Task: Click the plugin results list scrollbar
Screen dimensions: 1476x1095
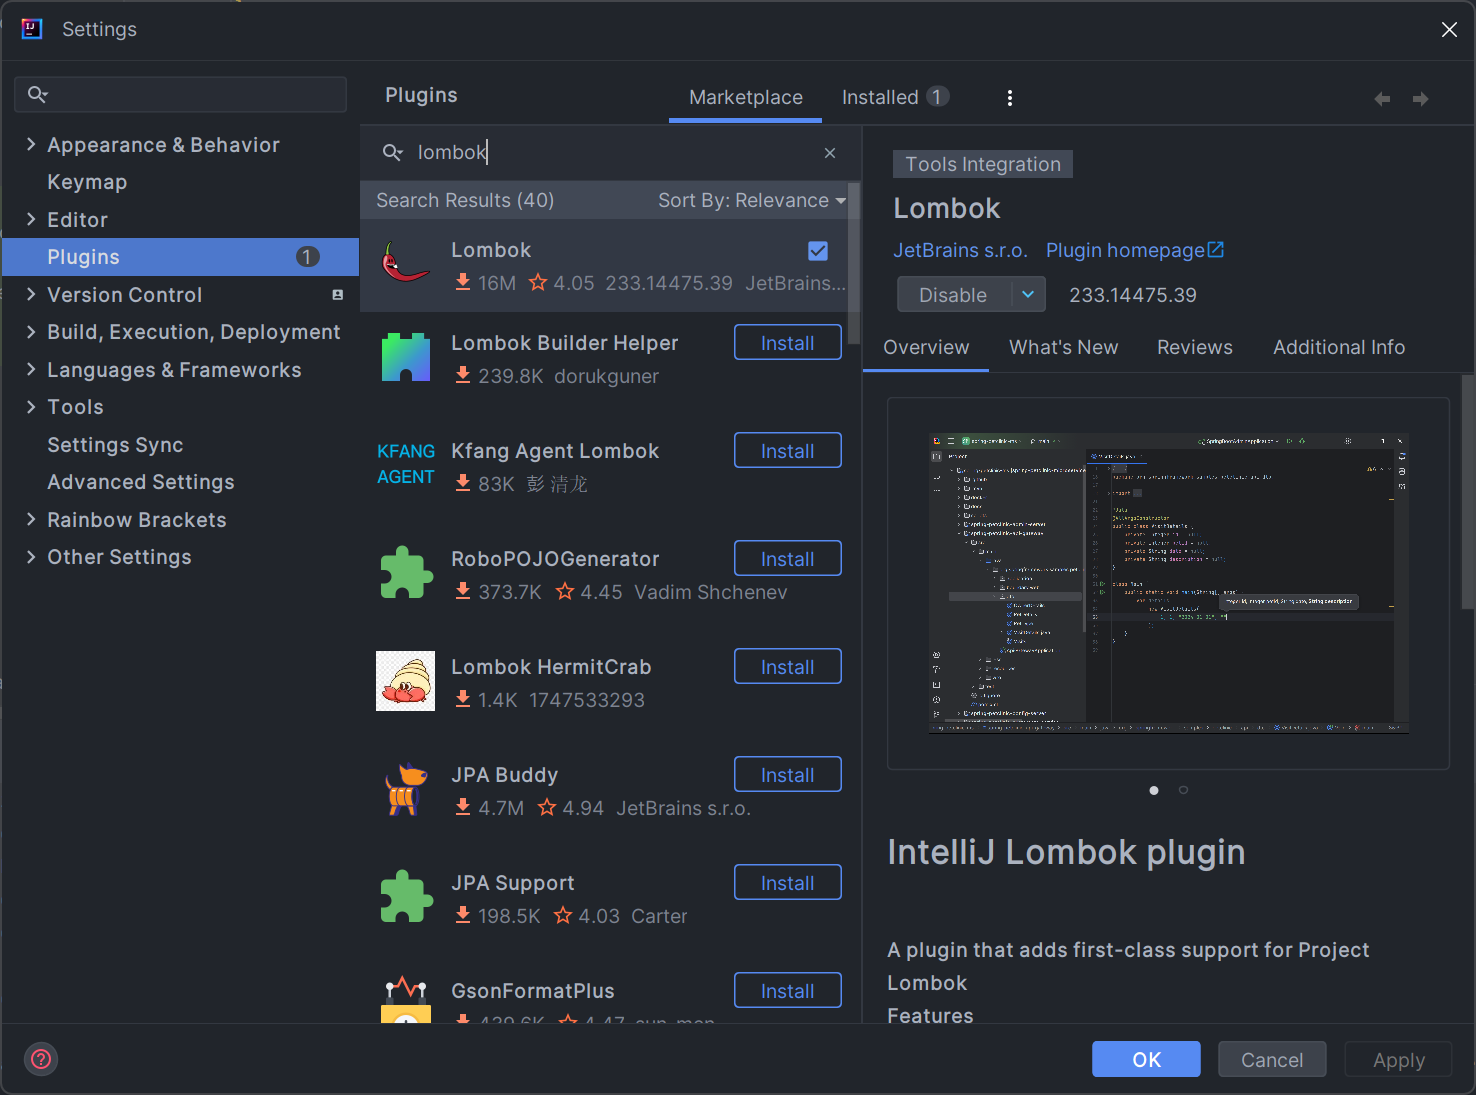Action: [854, 262]
